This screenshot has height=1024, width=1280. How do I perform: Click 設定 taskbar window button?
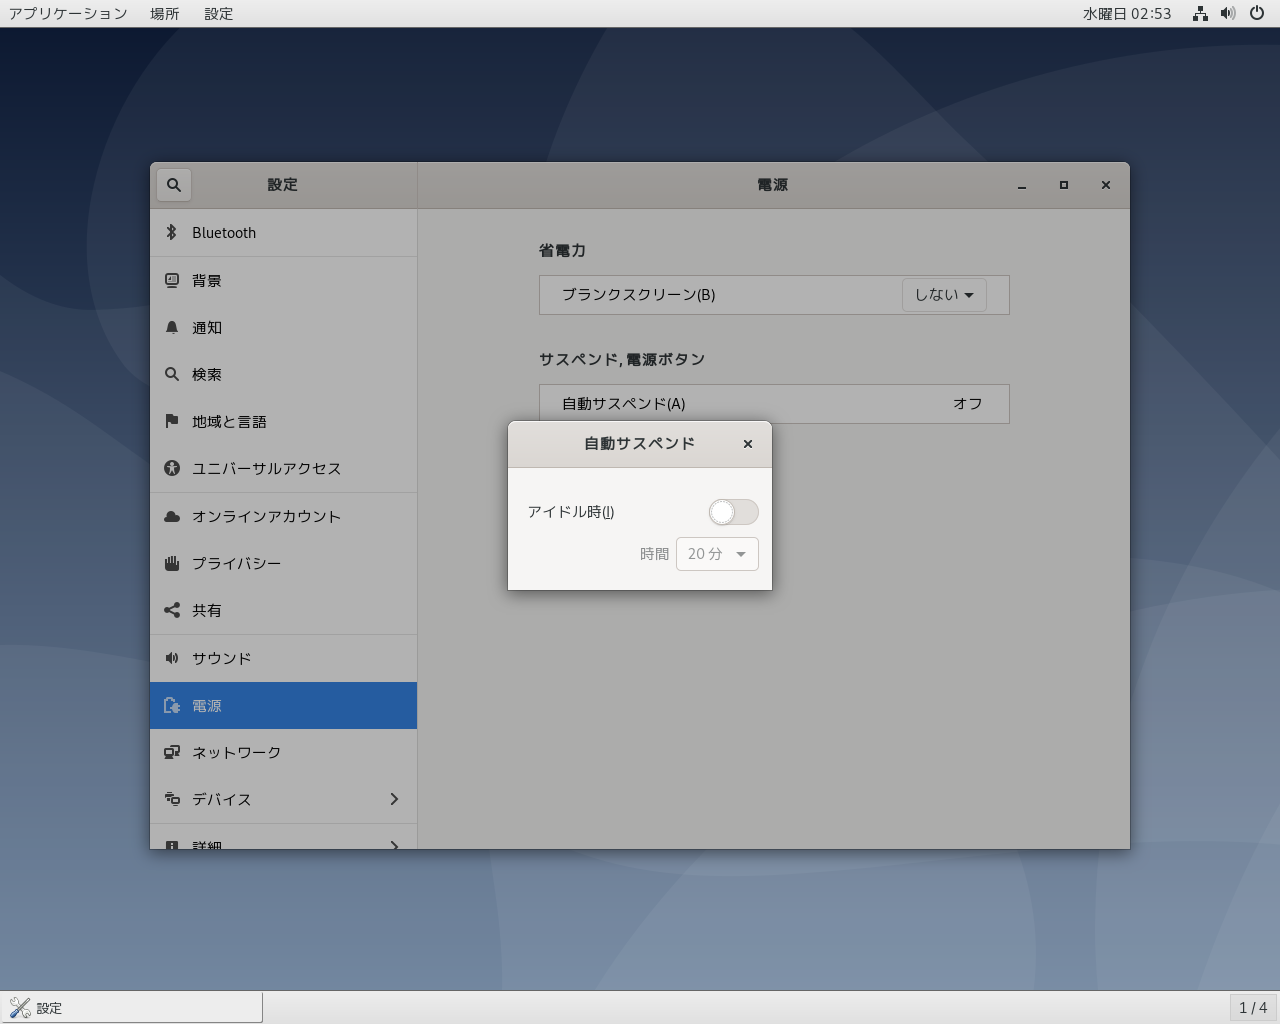coord(131,1008)
